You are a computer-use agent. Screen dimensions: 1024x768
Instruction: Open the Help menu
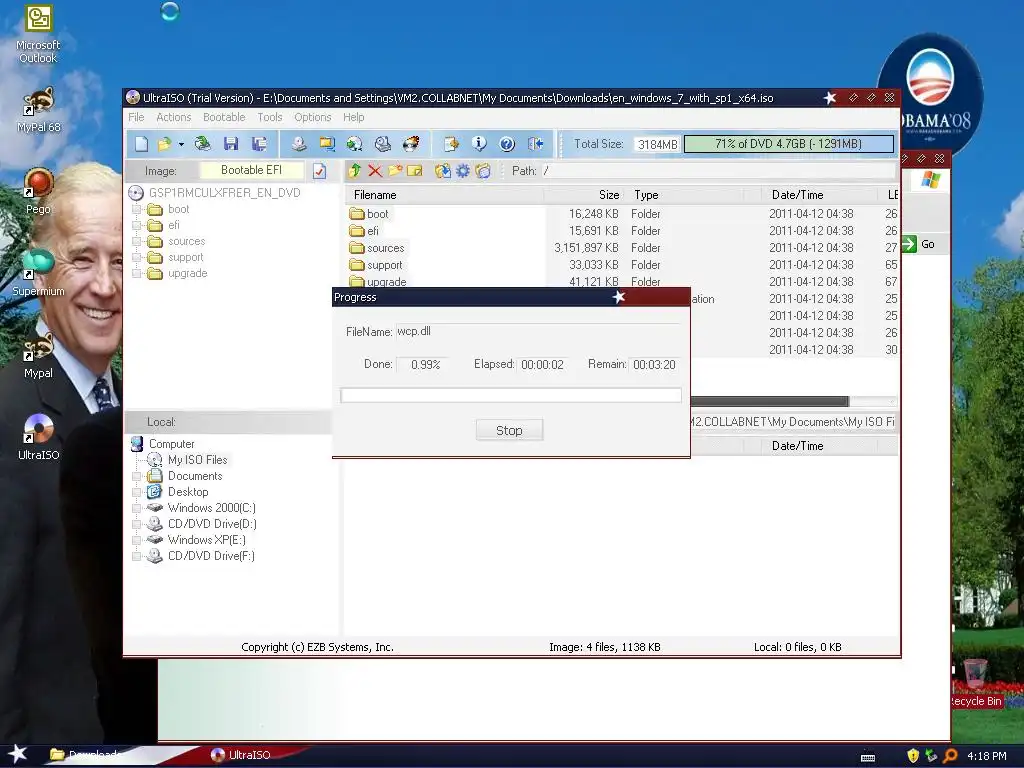(354, 117)
